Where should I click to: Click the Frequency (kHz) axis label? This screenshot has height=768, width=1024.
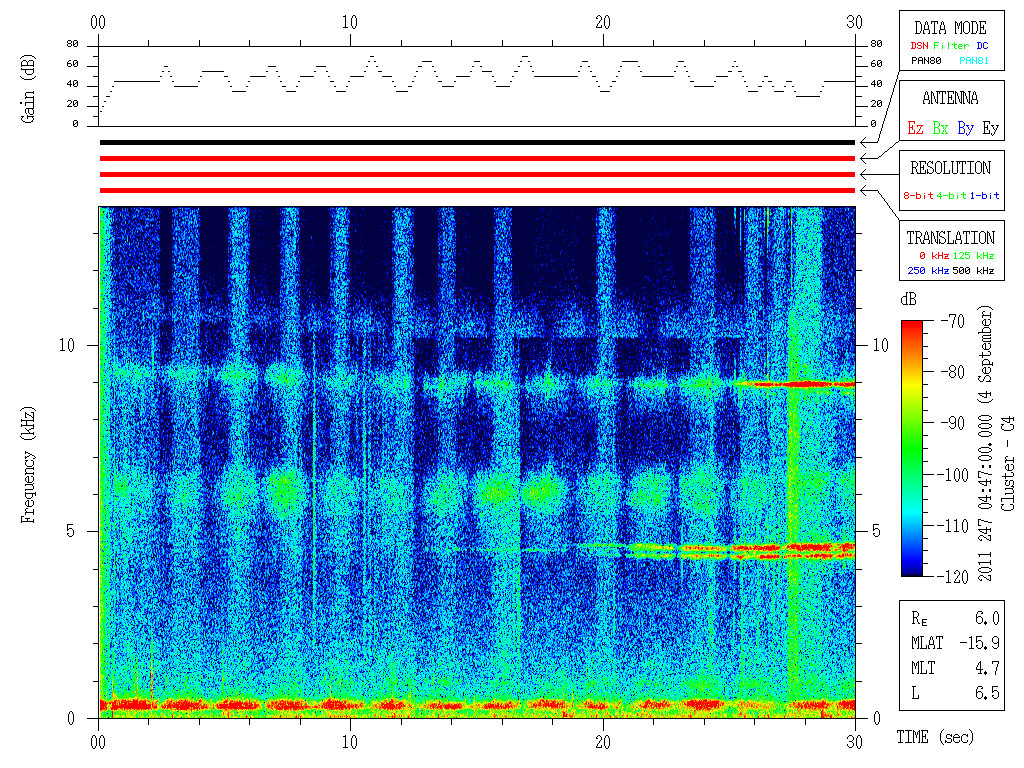click(x=27, y=465)
